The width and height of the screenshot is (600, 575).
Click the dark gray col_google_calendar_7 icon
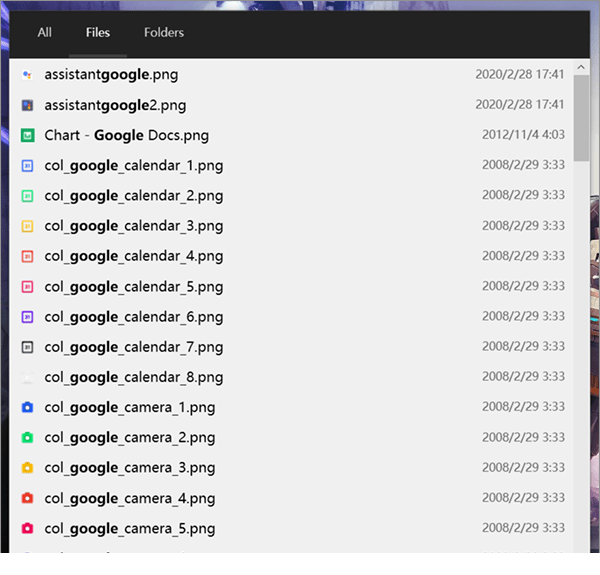[x=27, y=347]
